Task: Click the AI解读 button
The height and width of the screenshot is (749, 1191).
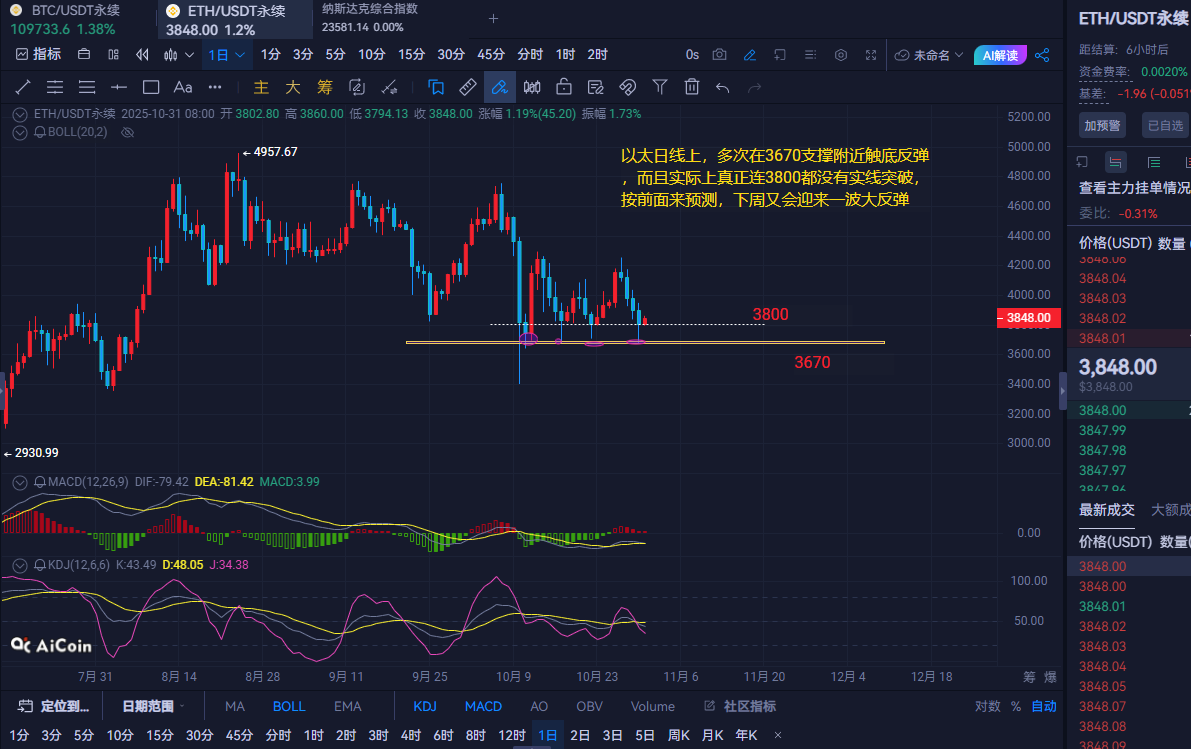Action: [x=1000, y=55]
